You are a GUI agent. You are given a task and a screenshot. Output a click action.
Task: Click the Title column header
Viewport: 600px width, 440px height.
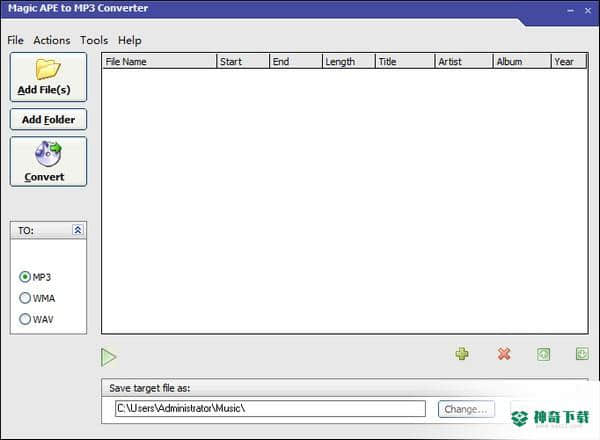[x=405, y=62]
